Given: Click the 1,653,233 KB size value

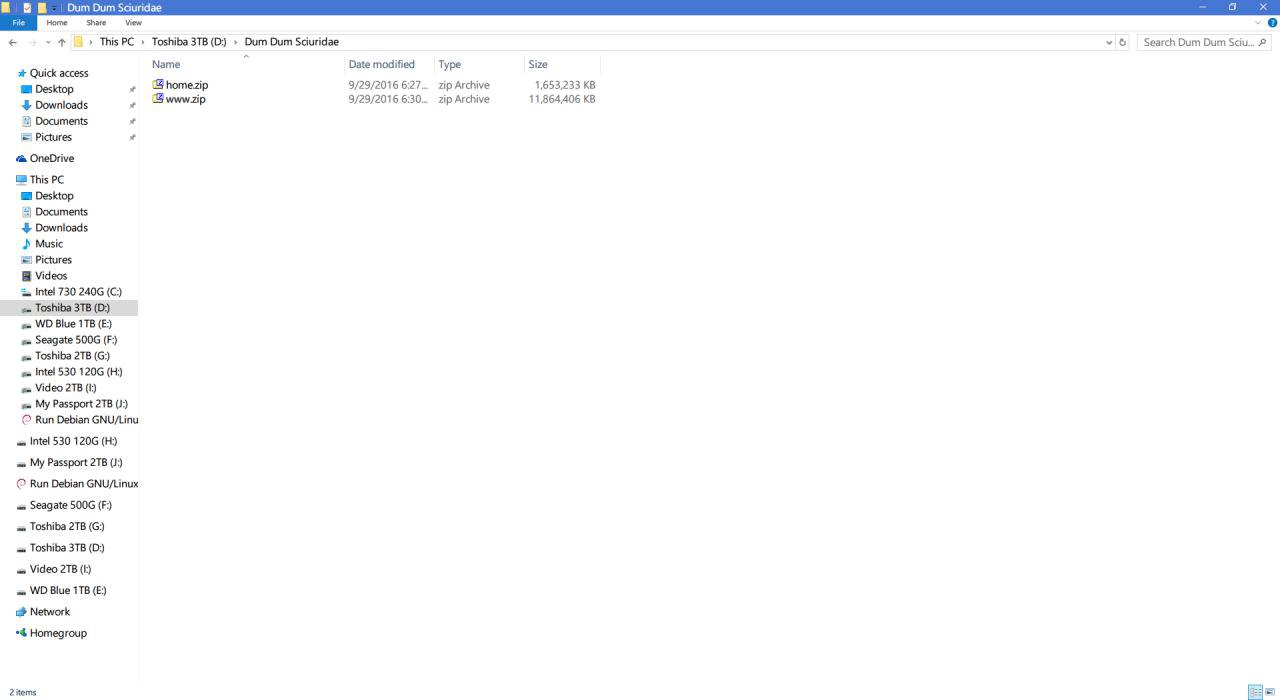Looking at the screenshot, I should click(565, 85).
